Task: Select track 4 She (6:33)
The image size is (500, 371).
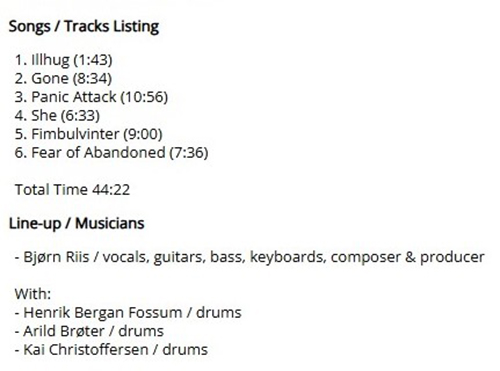Action: coord(57,116)
